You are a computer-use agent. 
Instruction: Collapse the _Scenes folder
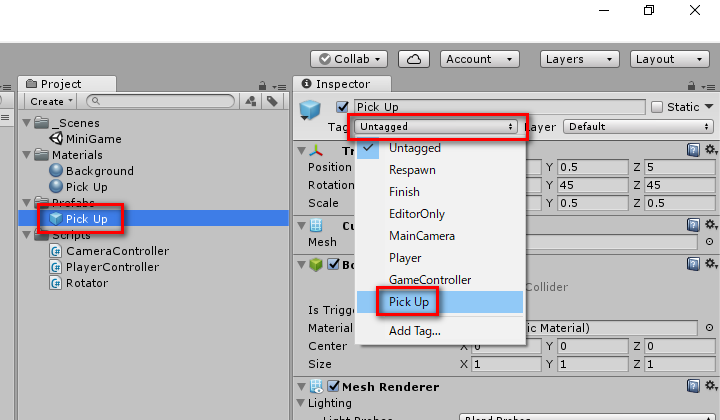point(27,123)
